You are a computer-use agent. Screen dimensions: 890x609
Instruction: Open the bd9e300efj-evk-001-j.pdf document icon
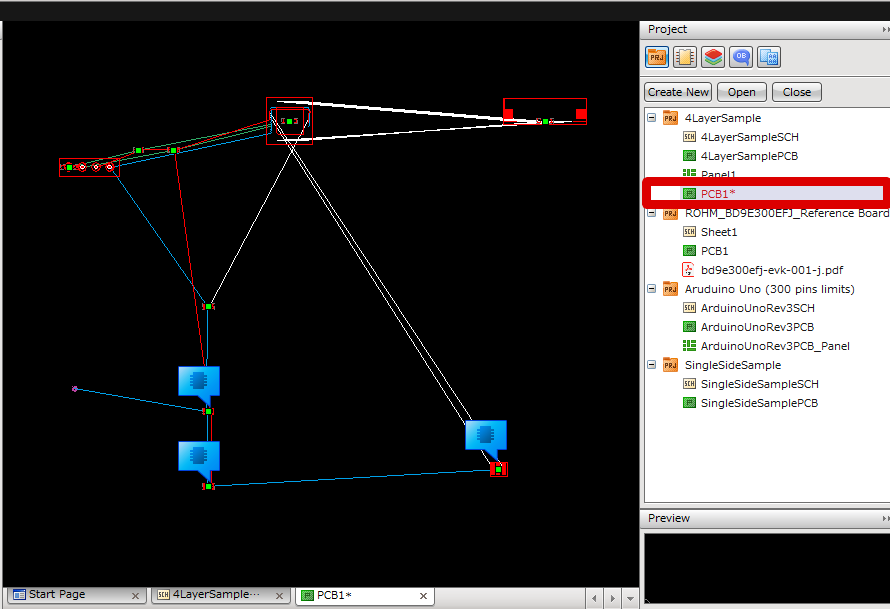tap(690, 269)
